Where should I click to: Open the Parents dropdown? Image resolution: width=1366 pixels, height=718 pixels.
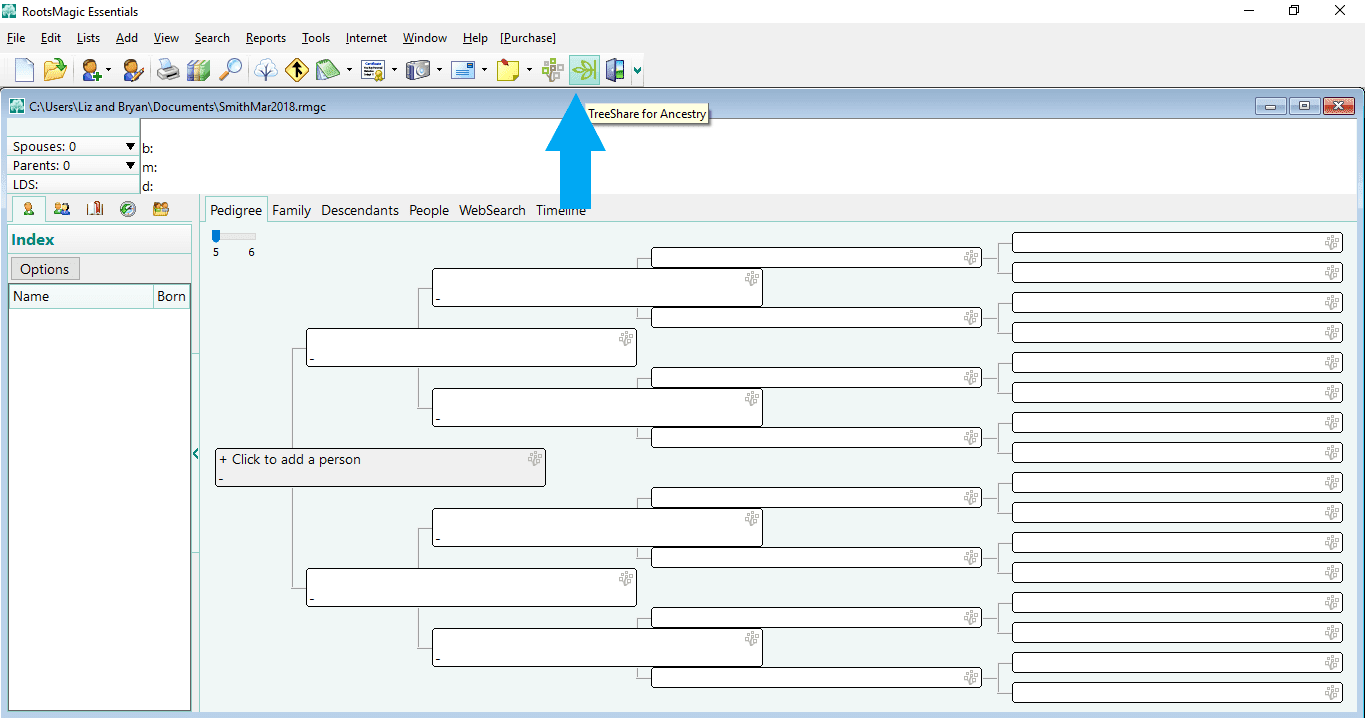pyautogui.click(x=130, y=165)
